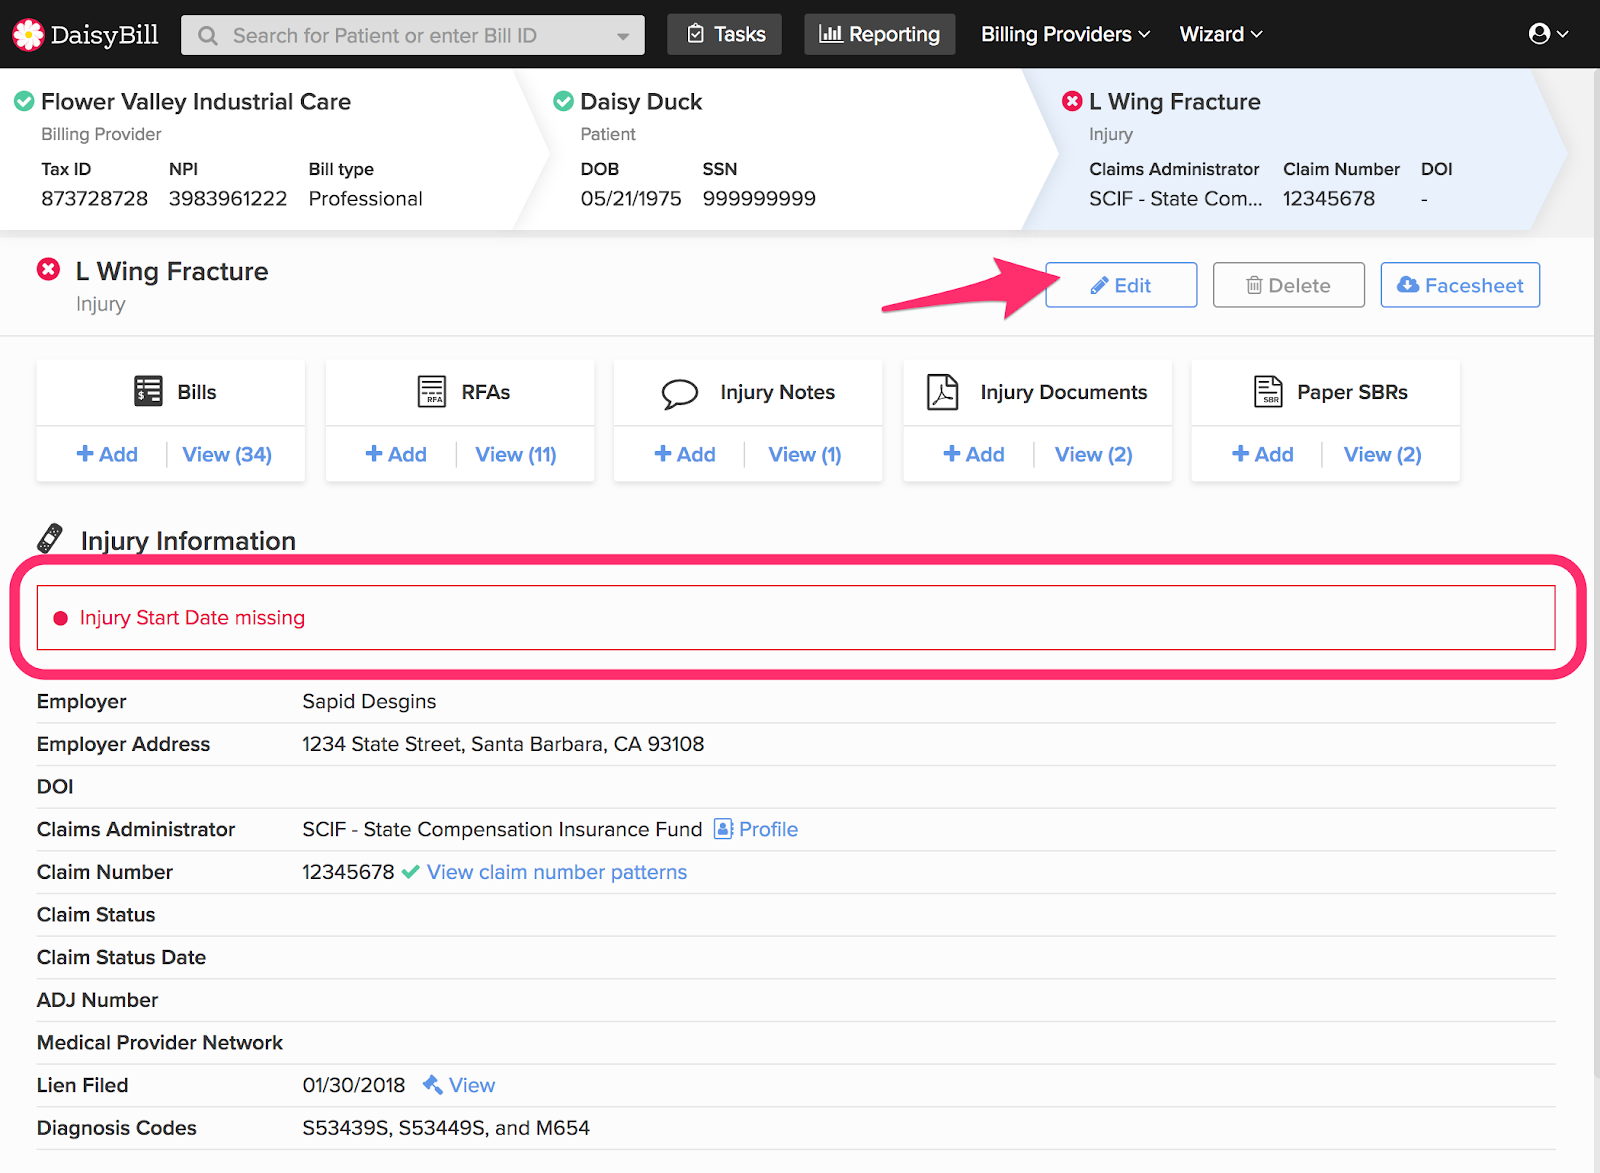View the 34 bills

tap(227, 454)
